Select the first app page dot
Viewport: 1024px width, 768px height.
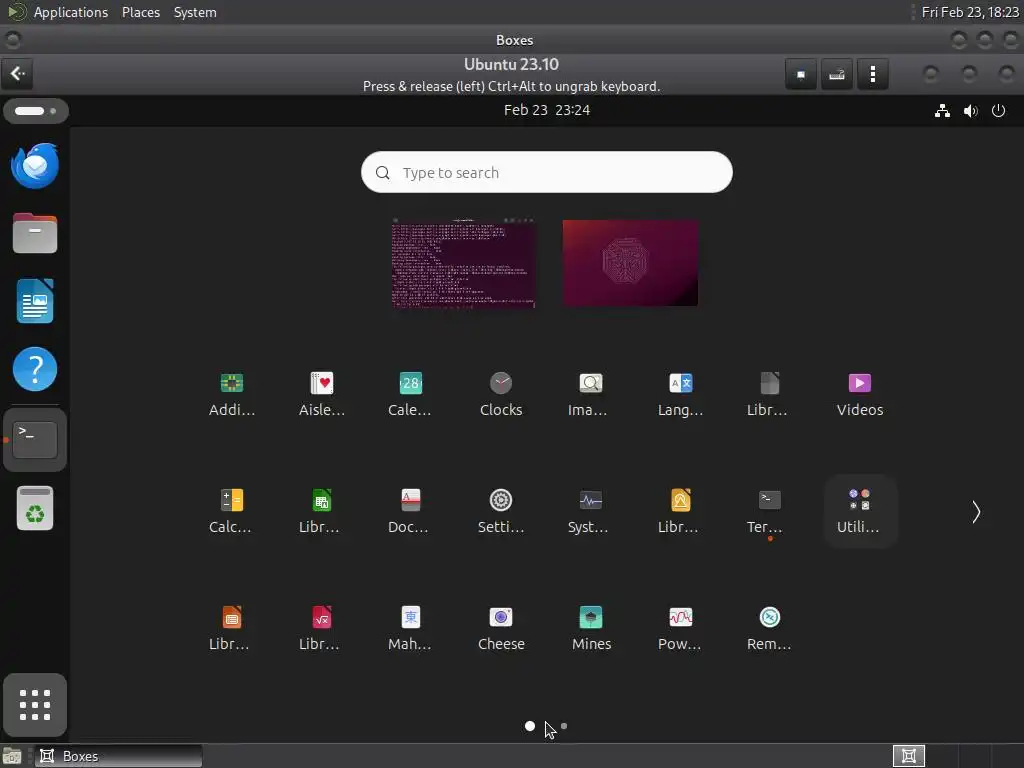point(530,726)
